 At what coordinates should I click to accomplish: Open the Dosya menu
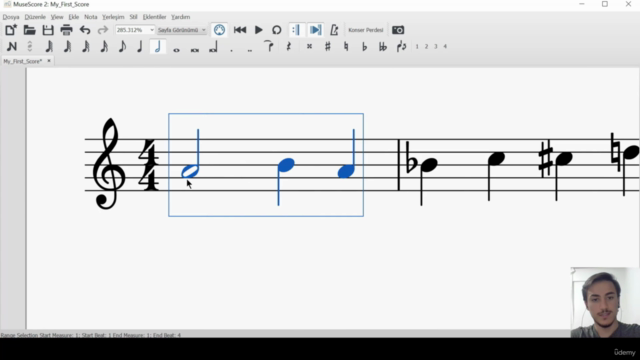[11, 17]
